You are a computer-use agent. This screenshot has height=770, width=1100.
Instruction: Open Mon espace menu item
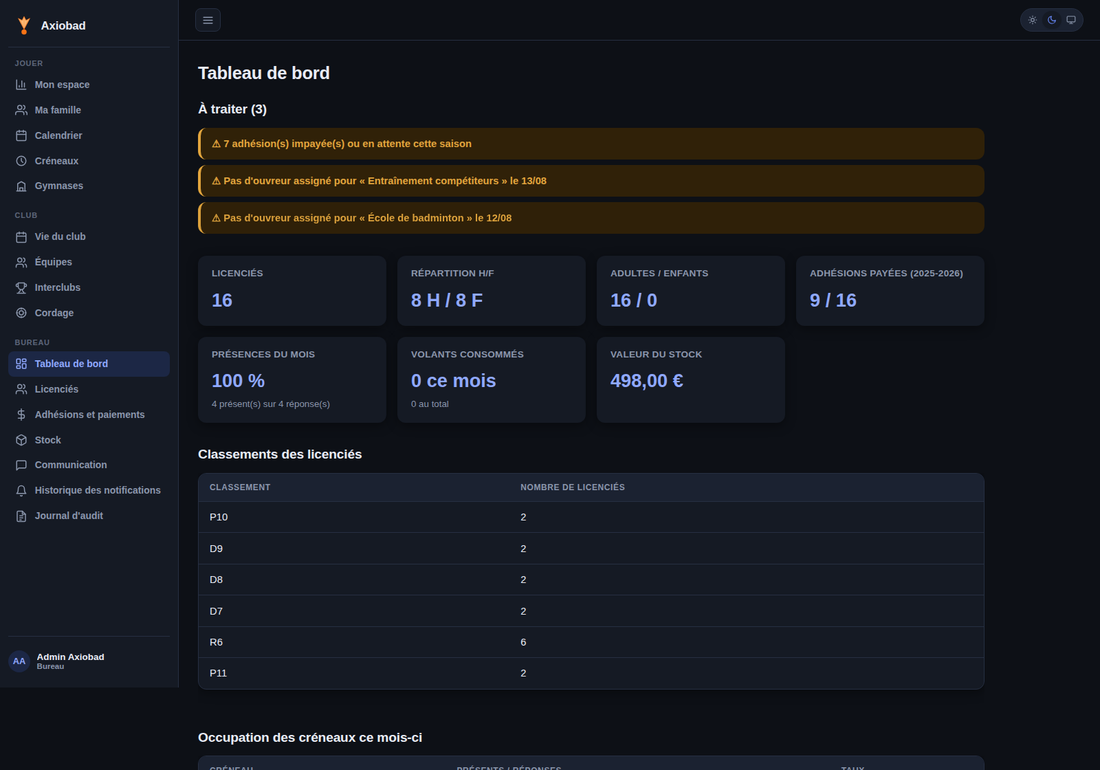coord(89,85)
